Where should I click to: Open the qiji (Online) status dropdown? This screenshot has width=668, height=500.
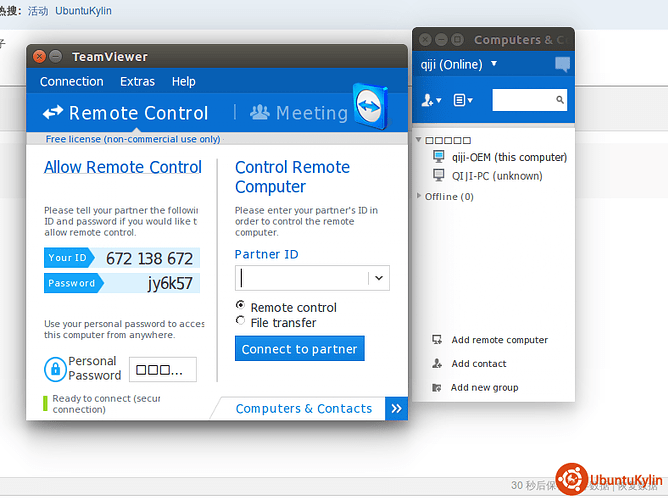[494, 65]
